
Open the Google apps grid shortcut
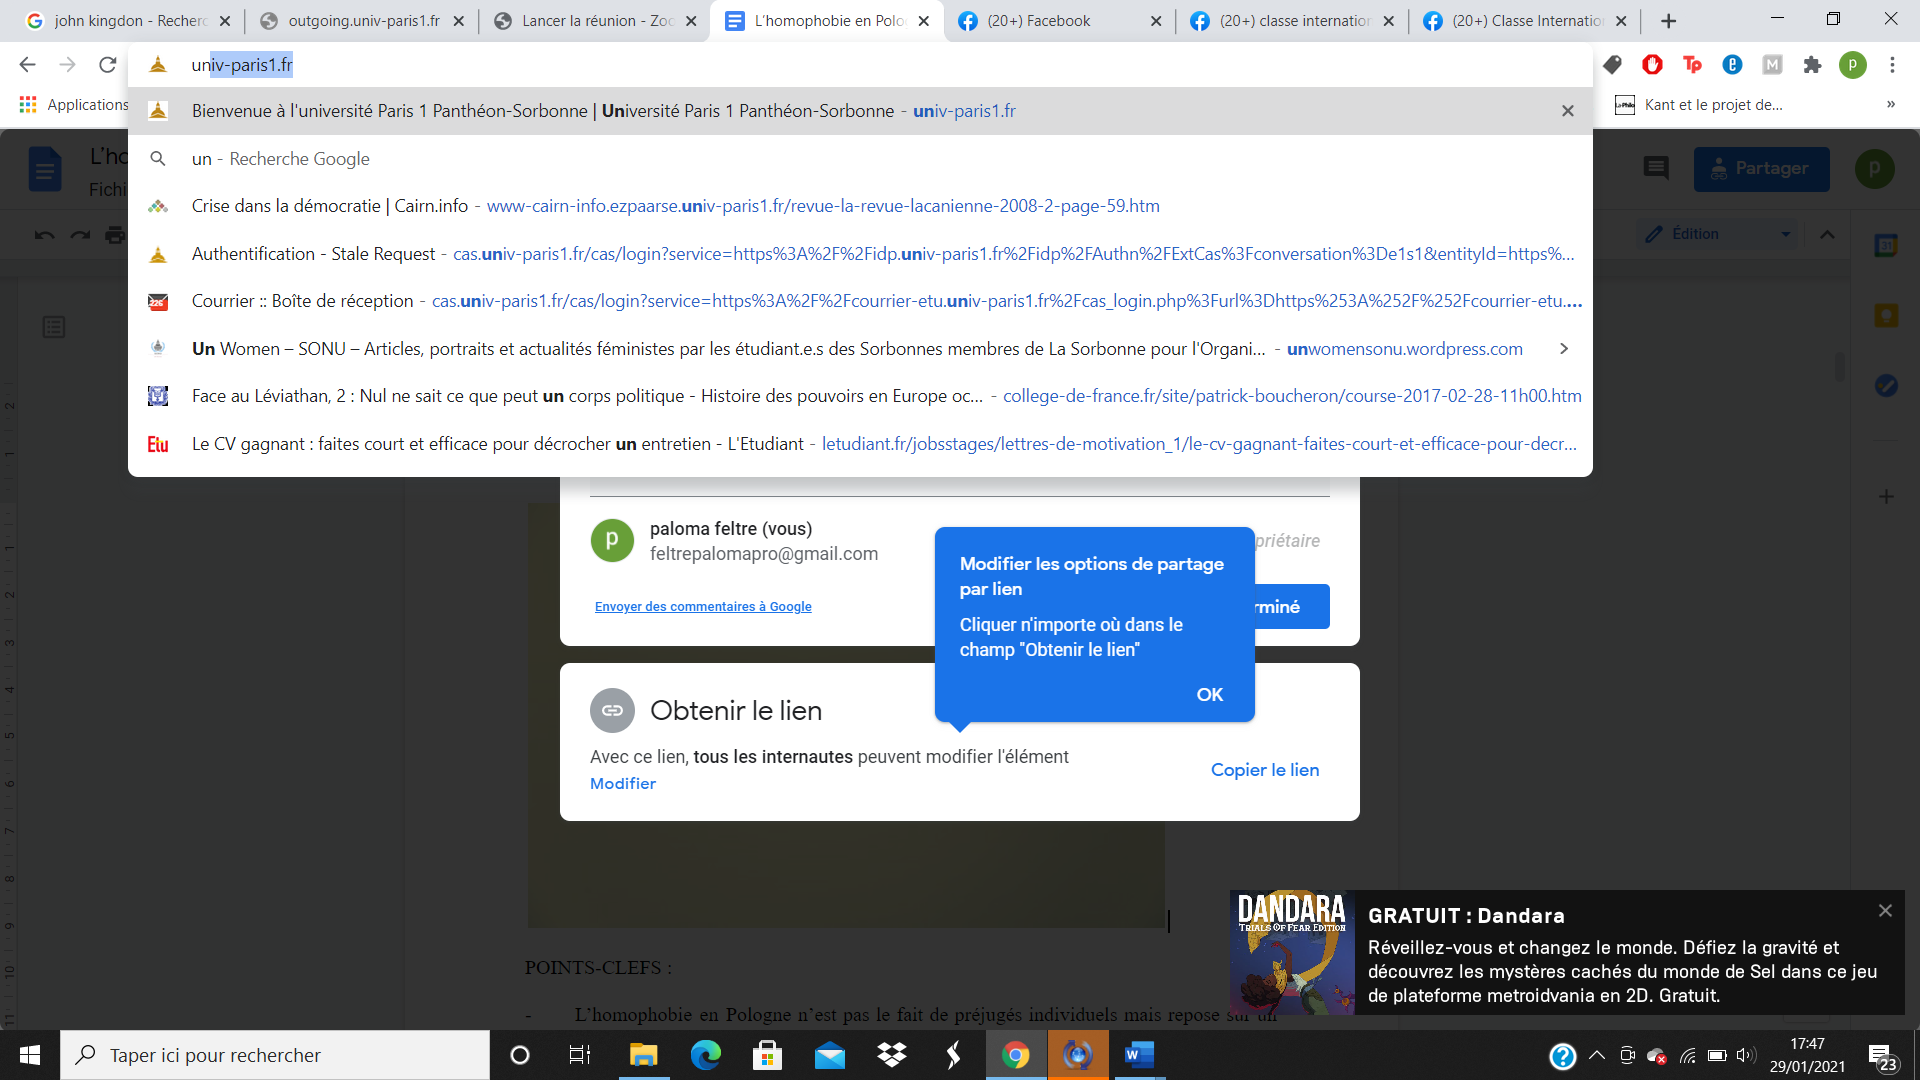[28, 104]
